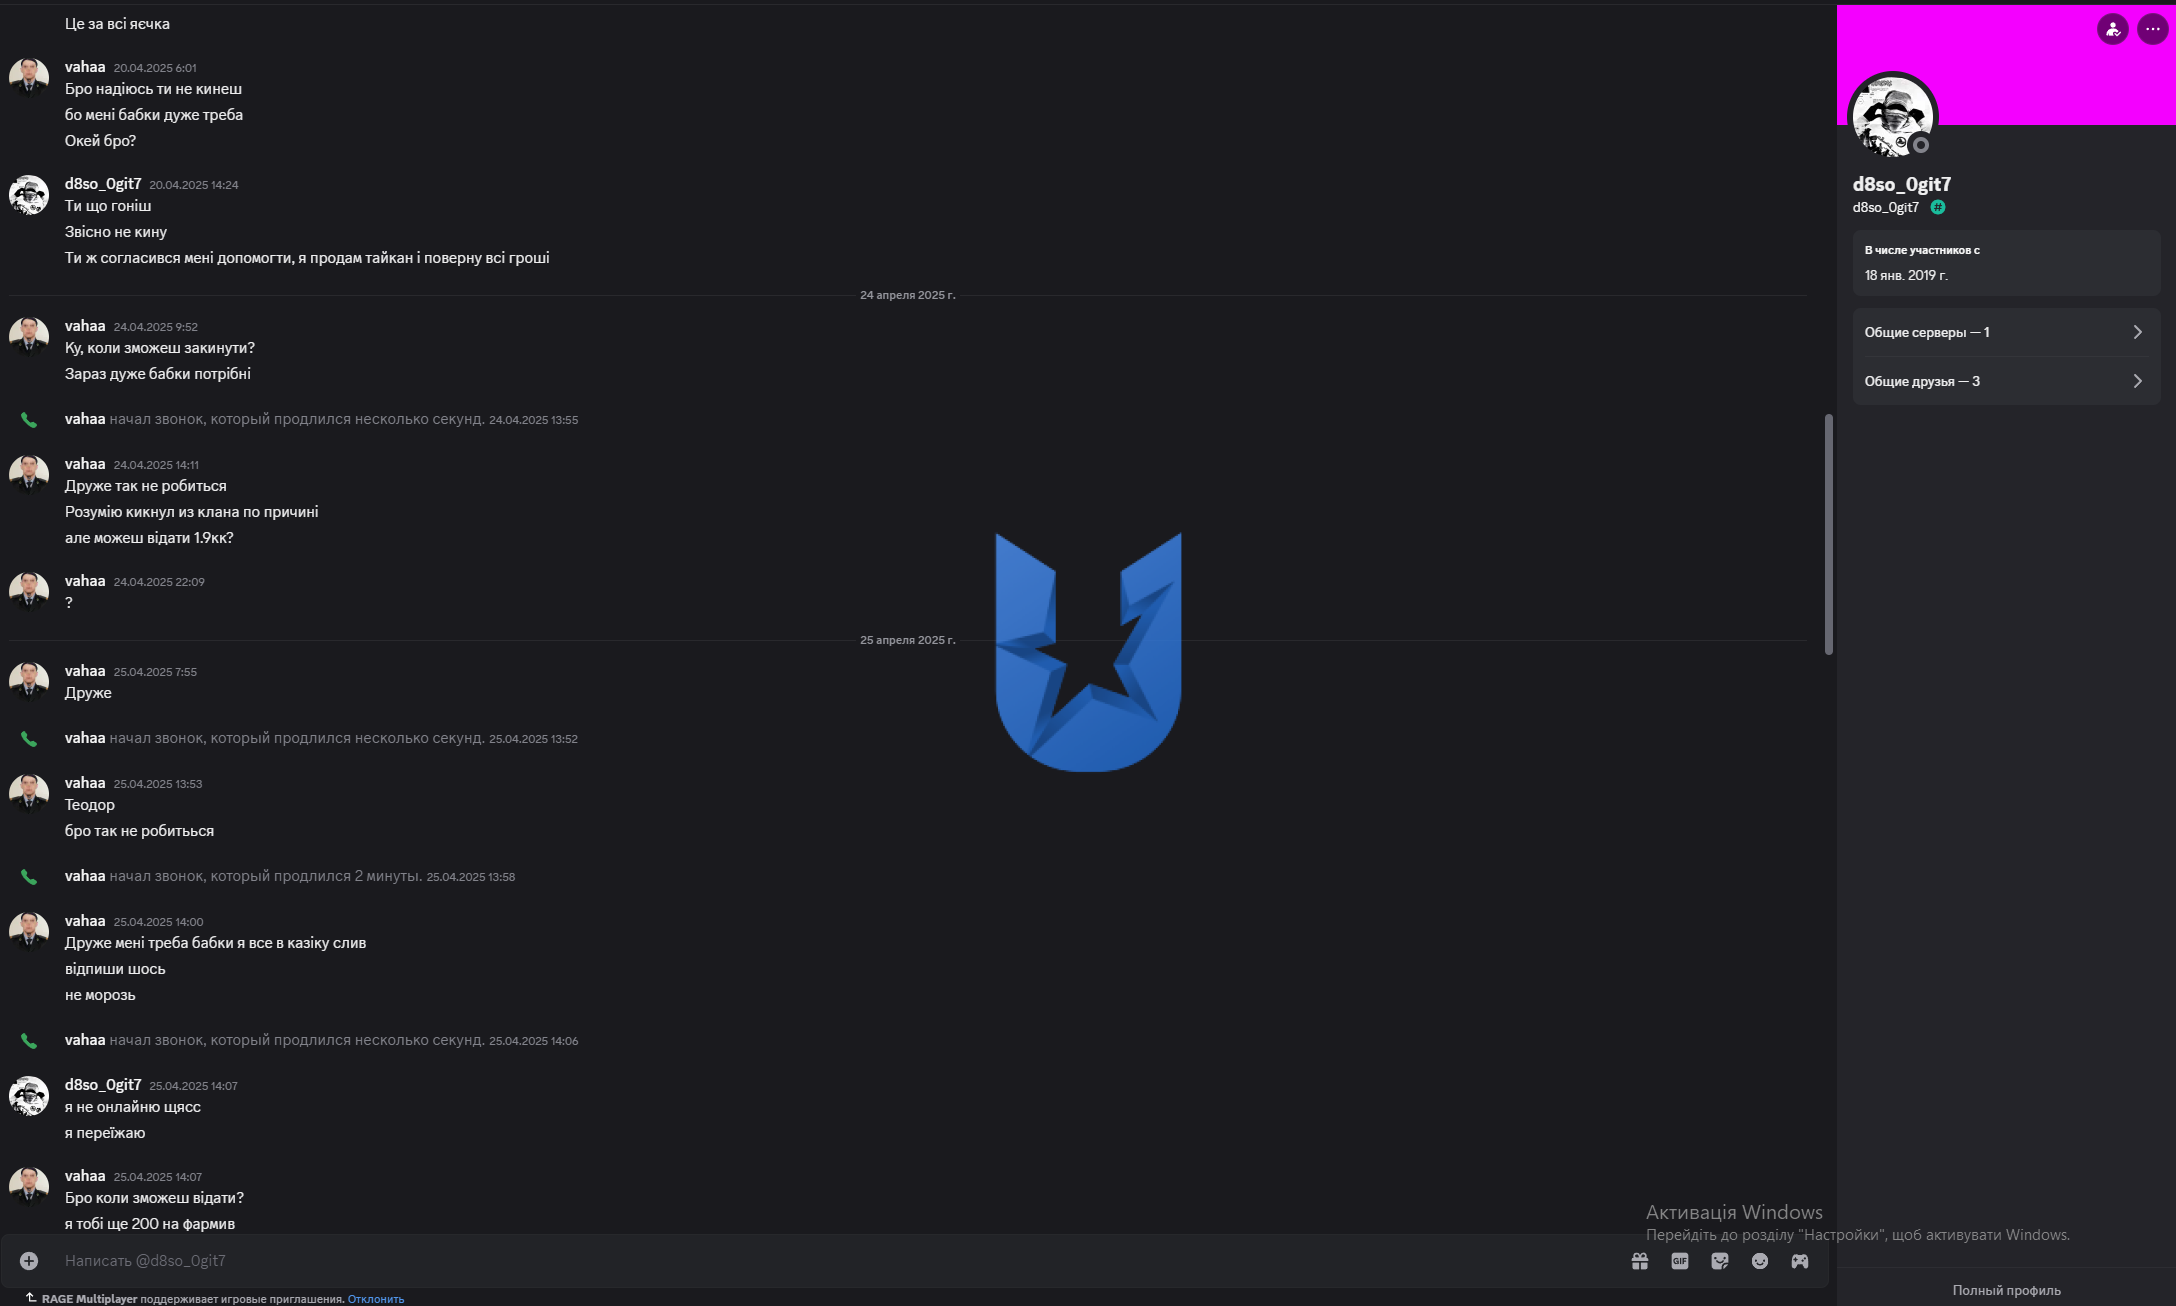
Task: Expand the "Общие друзья — 3" chevron
Action: point(2138,381)
